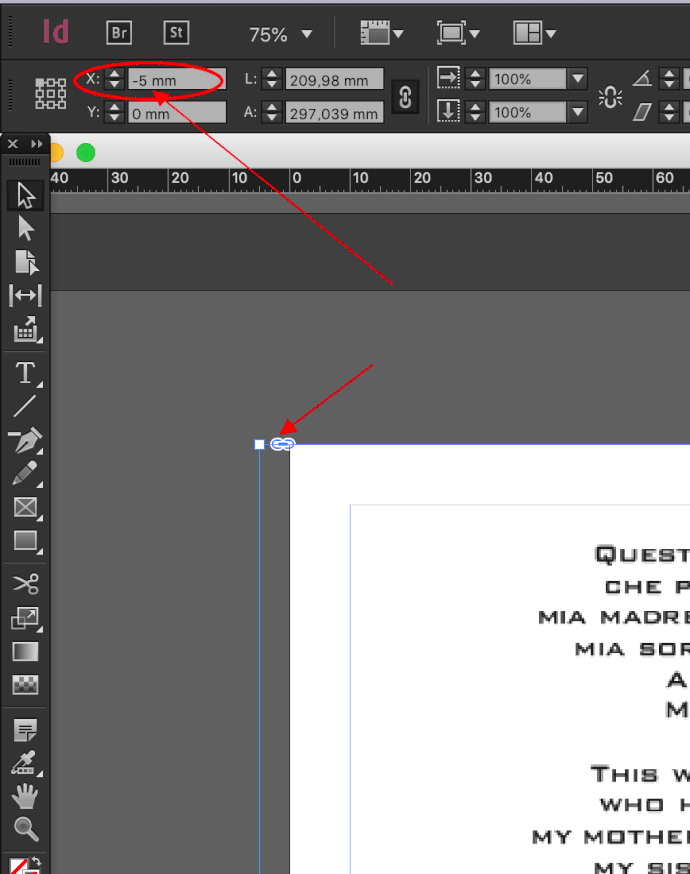Close the tools panel with X

[x=13, y=144]
